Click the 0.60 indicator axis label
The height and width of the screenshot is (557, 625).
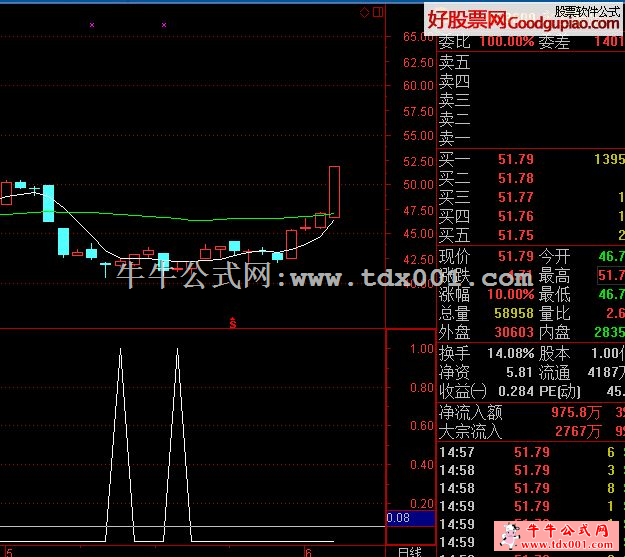click(x=422, y=425)
